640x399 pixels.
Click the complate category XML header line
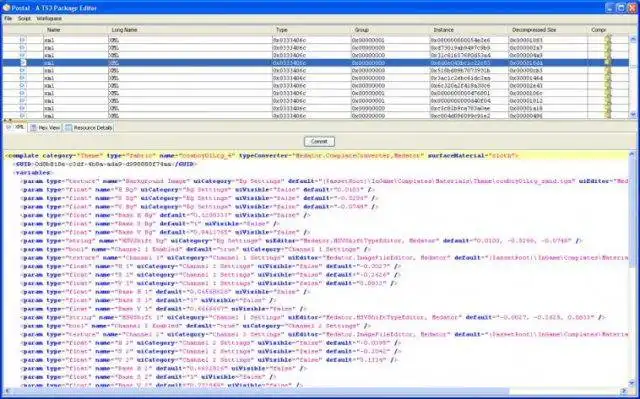pos(261,155)
